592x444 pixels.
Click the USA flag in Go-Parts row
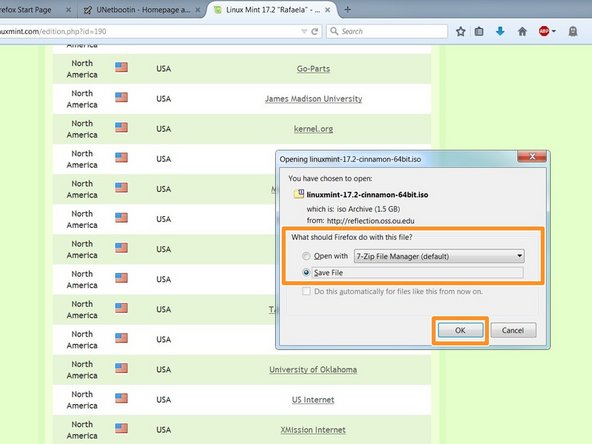pos(121,67)
